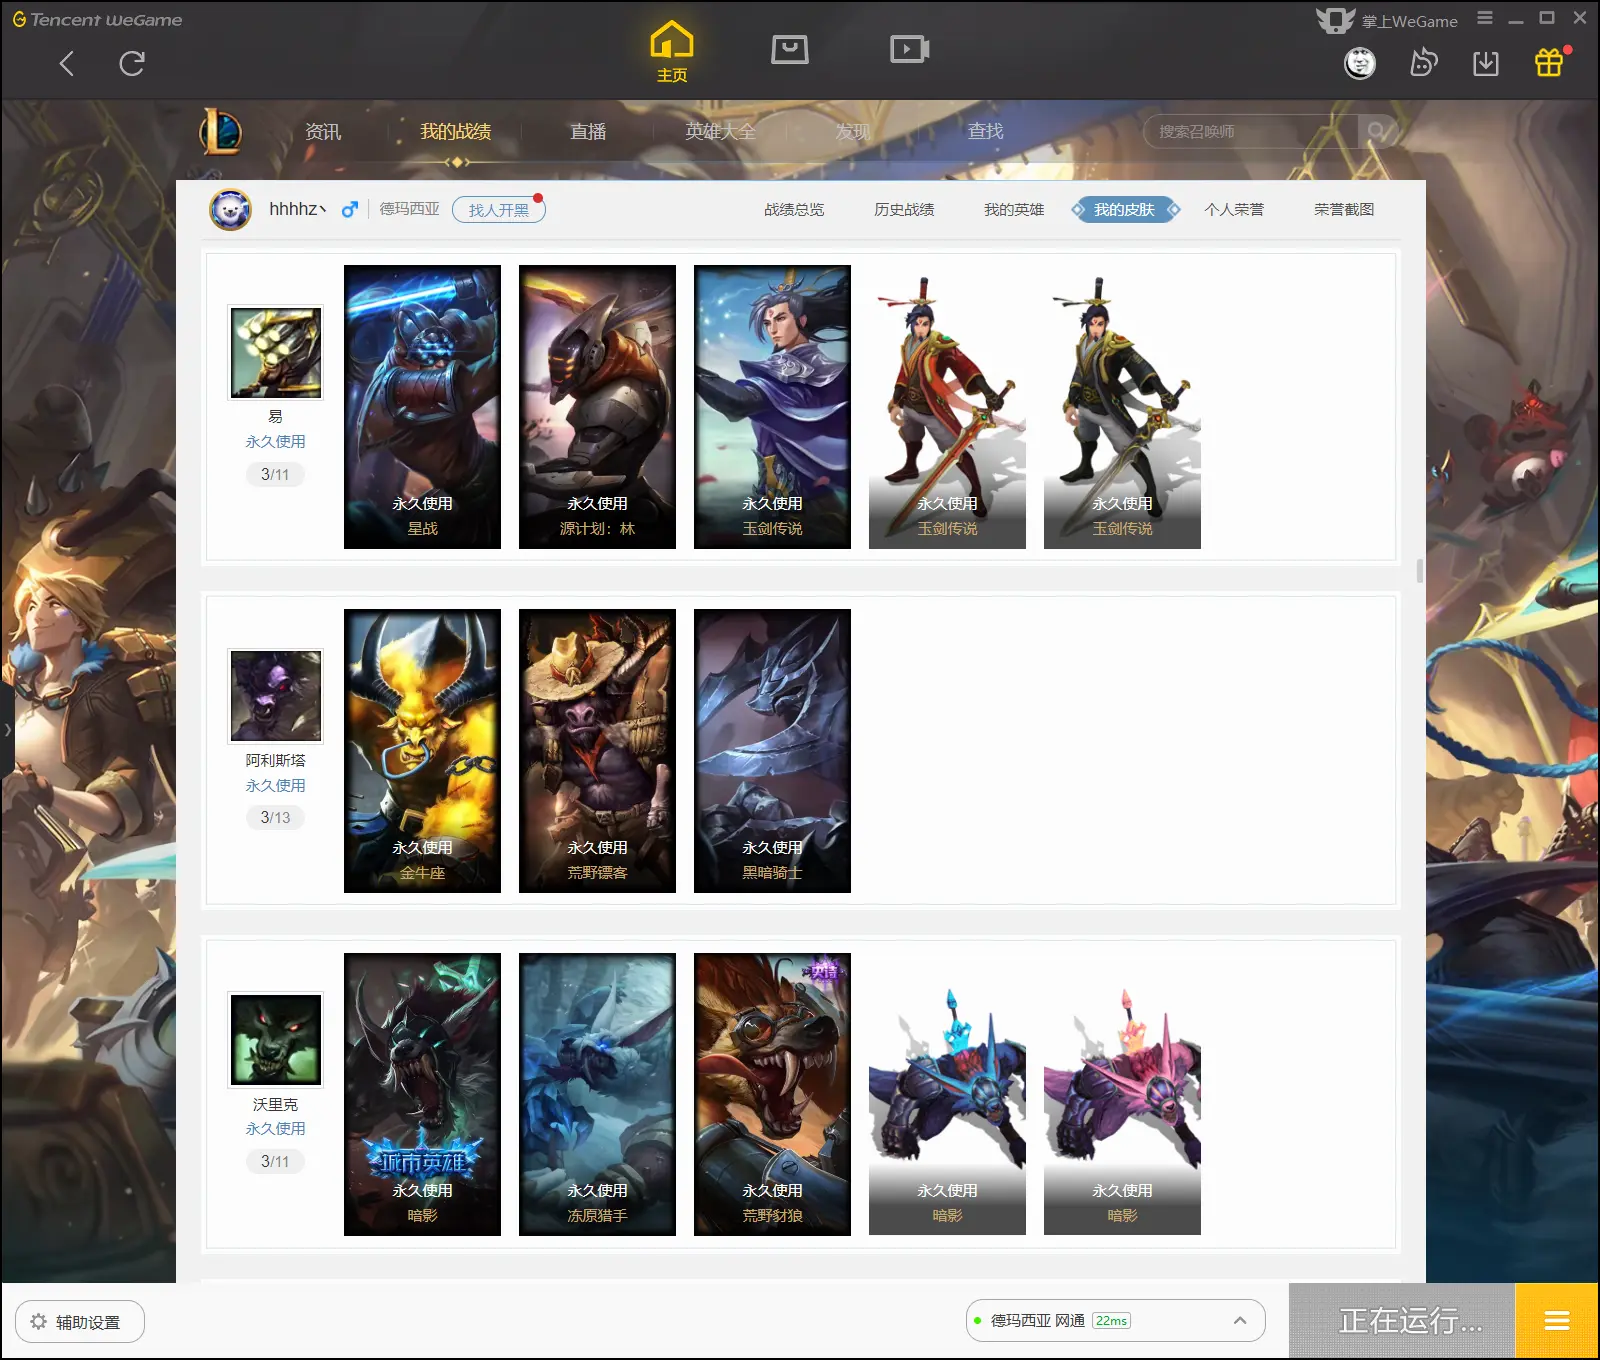Image resolution: width=1600 pixels, height=1360 pixels.
Task: Open the 玉剑传说 splash art card
Action: [x=772, y=407]
